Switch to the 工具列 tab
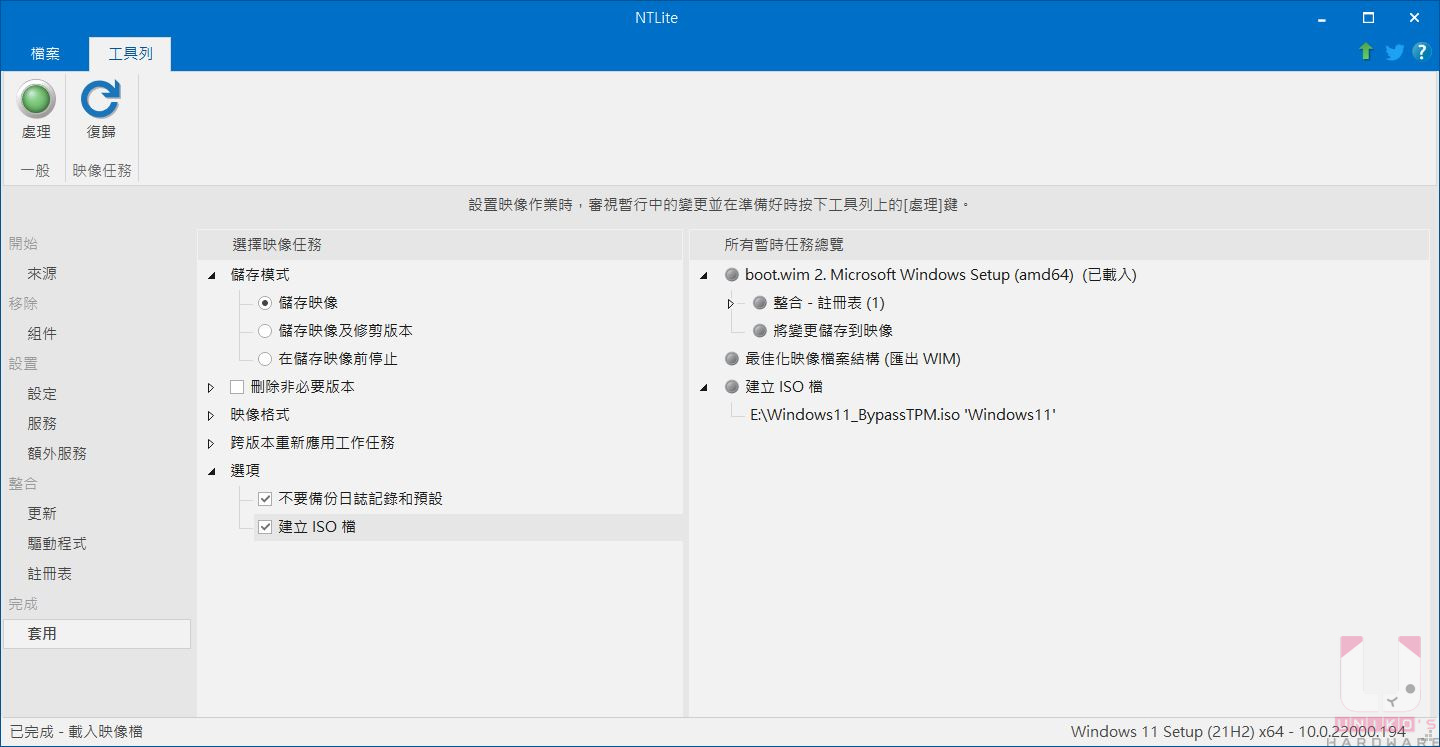The image size is (1440, 747). (x=130, y=53)
